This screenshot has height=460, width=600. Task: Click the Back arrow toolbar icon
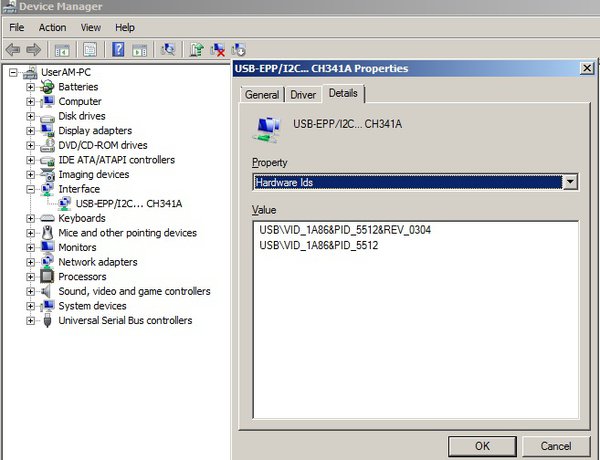point(13,49)
